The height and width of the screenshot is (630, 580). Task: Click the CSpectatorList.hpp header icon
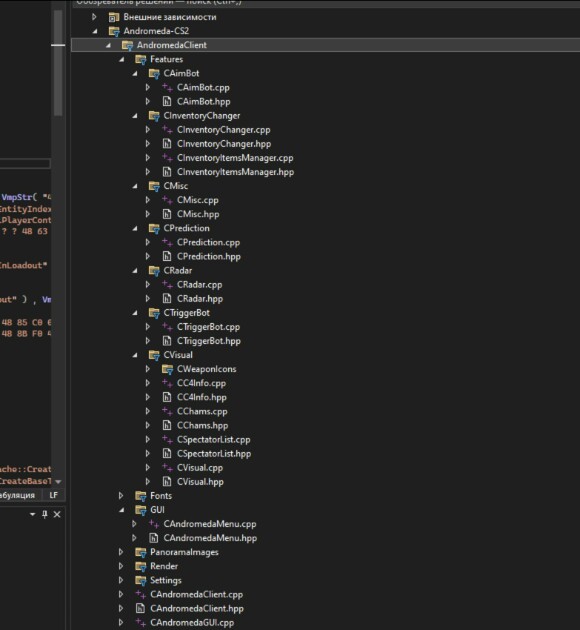[167, 454]
